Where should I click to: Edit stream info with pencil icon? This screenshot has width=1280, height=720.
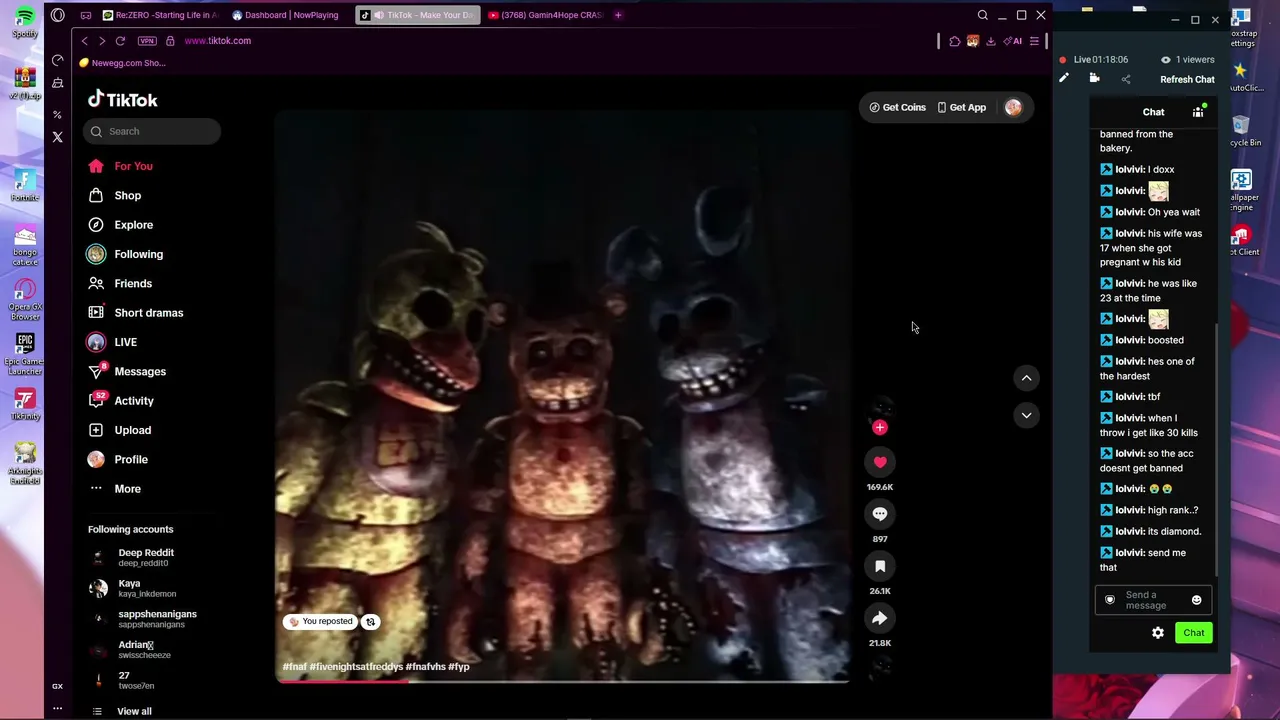point(1064,79)
